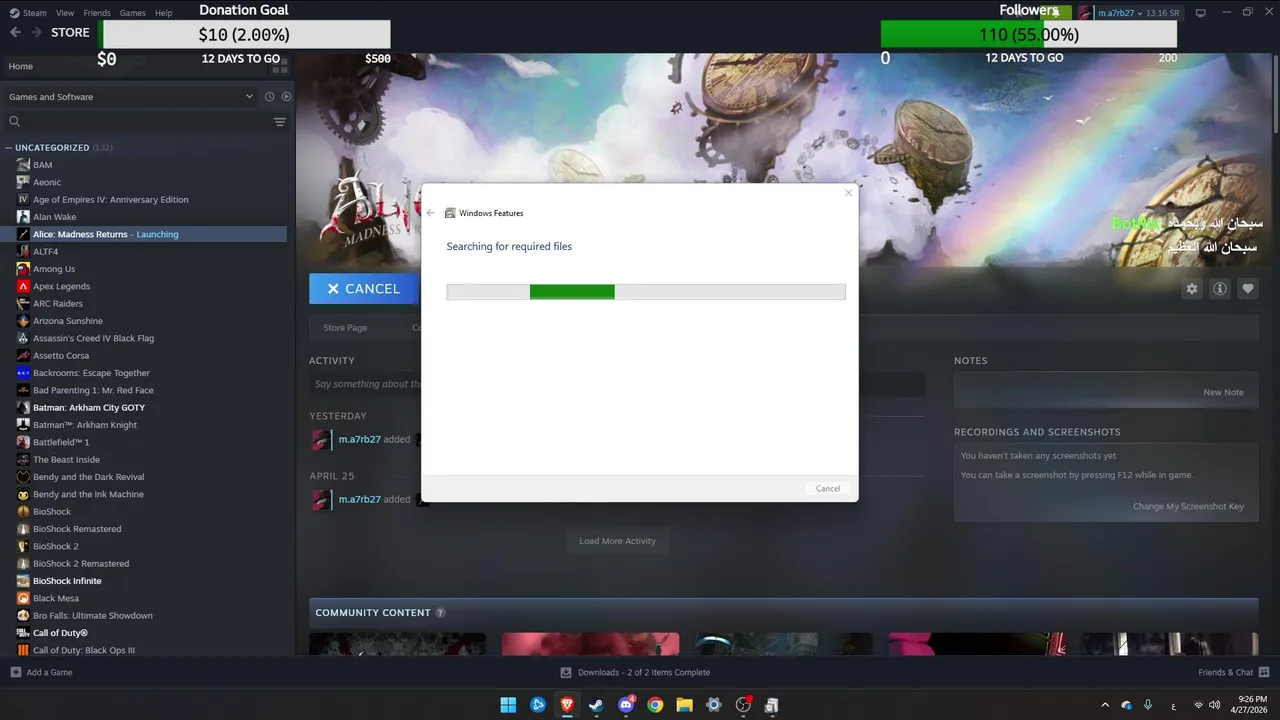Open the Games menu
Screen dimensions: 1280x720
132,13
